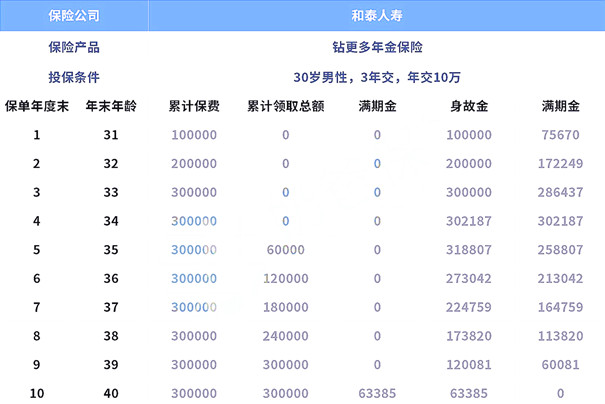This screenshot has width=605, height=404.
Task: Select the value 213042
Action: tap(560, 278)
